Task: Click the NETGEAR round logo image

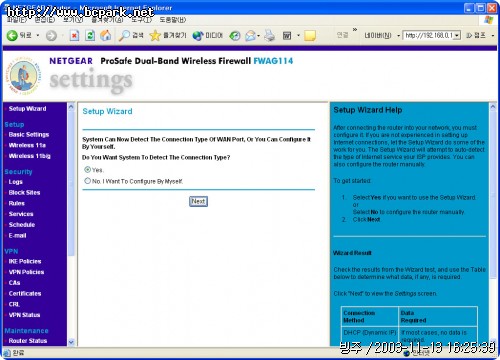Action: (x=23, y=76)
